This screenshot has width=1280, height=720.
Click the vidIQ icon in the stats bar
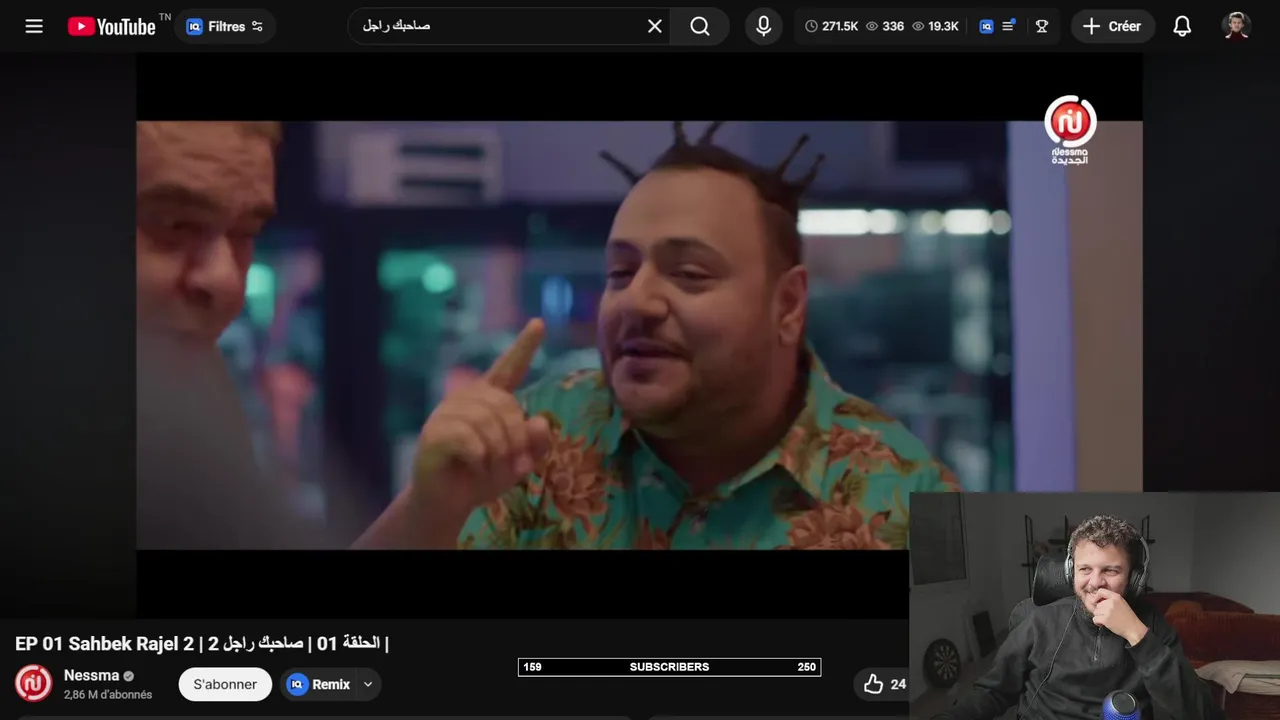pos(986,26)
